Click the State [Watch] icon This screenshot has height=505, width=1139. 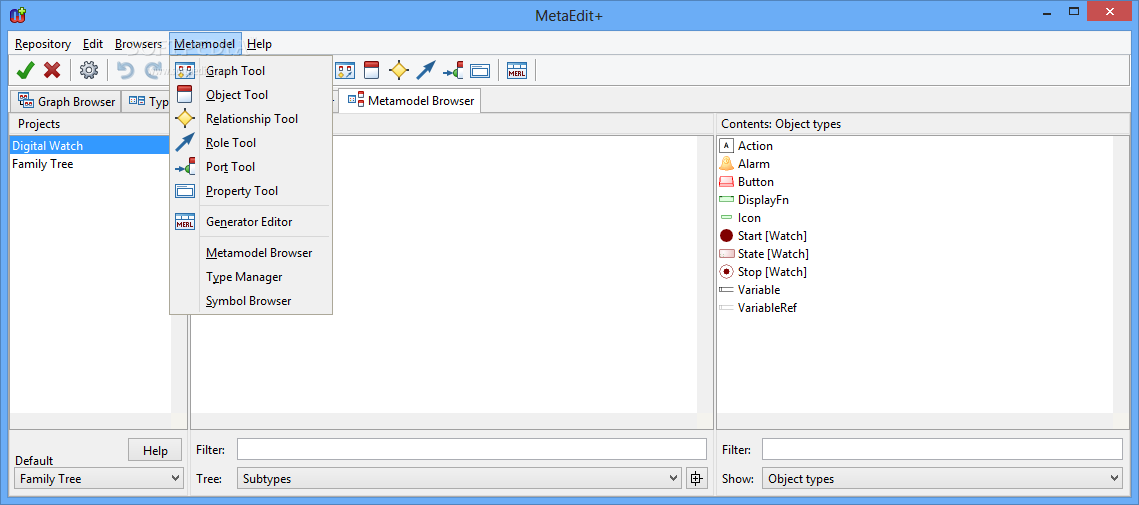click(x=726, y=254)
